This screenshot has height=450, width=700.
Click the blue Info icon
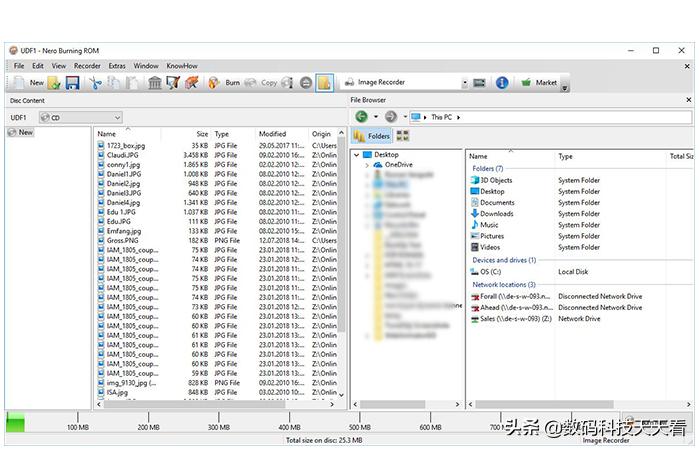502,83
